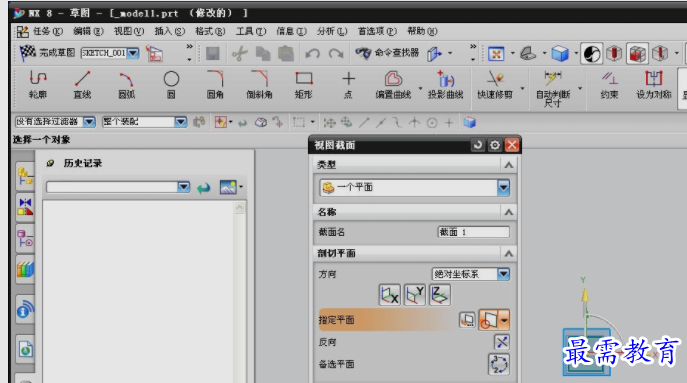
Task: Collapse the 名称 section
Action: (x=508, y=213)
